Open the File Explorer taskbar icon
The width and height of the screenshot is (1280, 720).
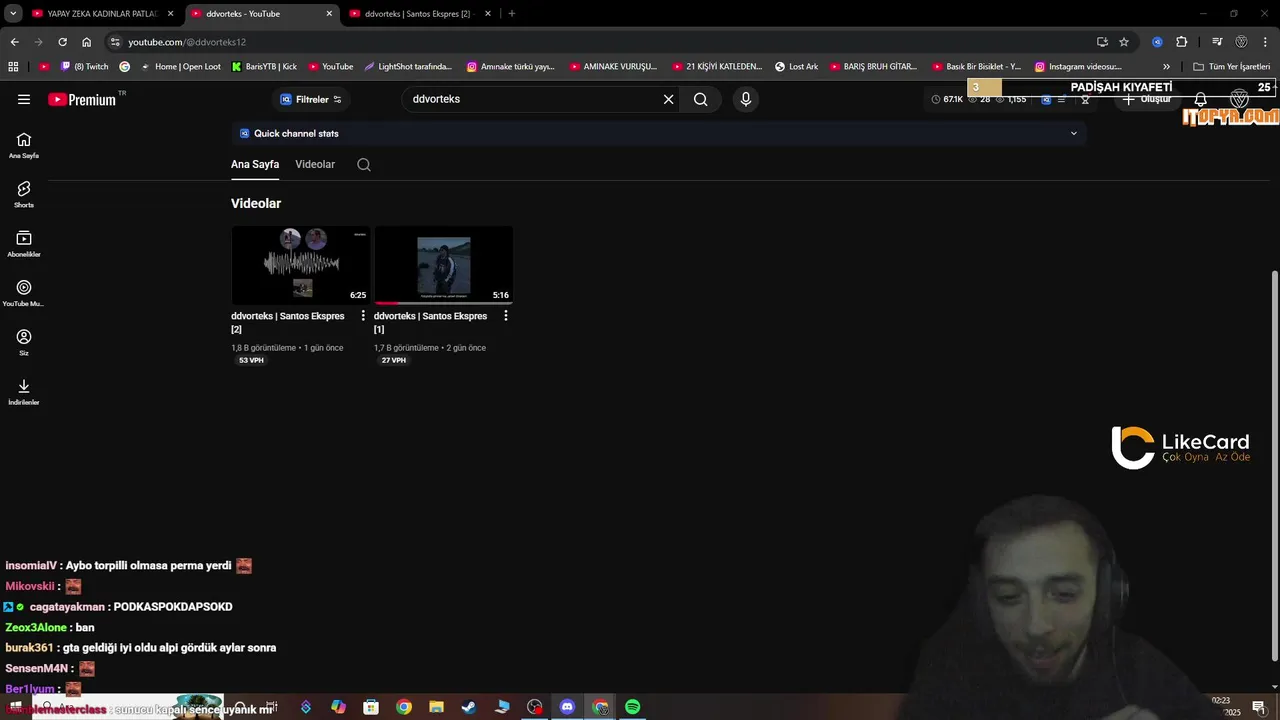tap(436, 707)
